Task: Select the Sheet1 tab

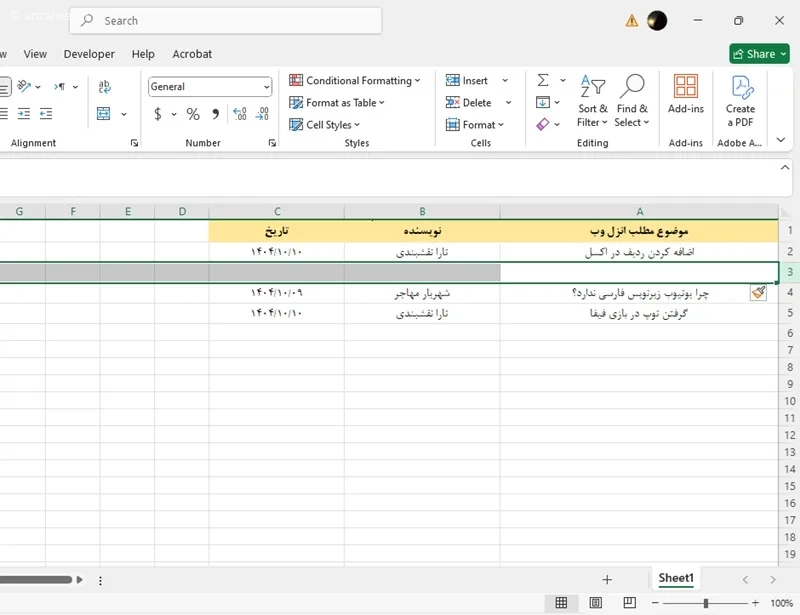Action: pos(676,578)
